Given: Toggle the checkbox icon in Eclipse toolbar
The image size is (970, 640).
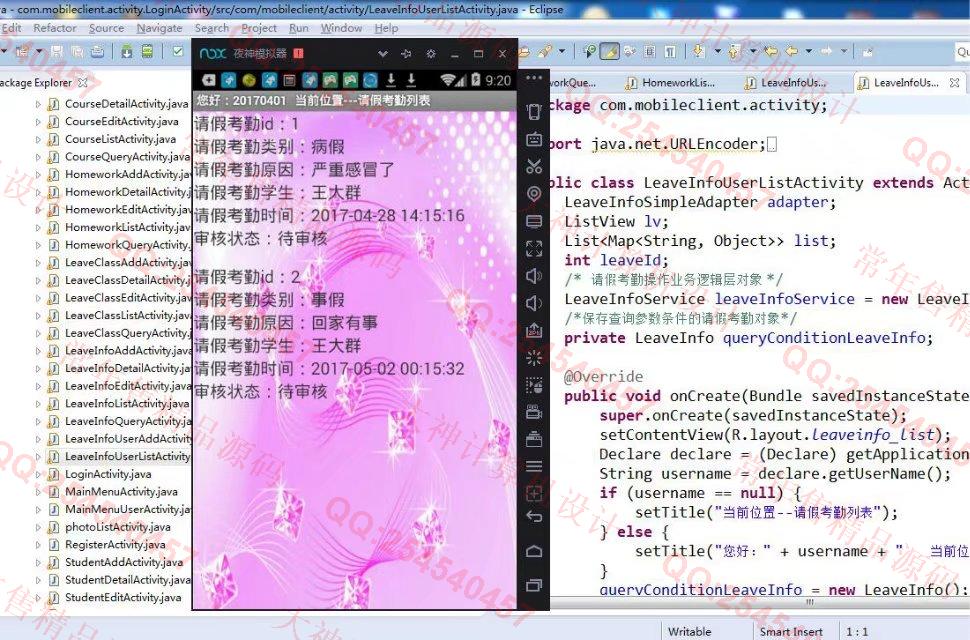Looking at the screenshot, I should pyautogui.click(x=178, y=51).
